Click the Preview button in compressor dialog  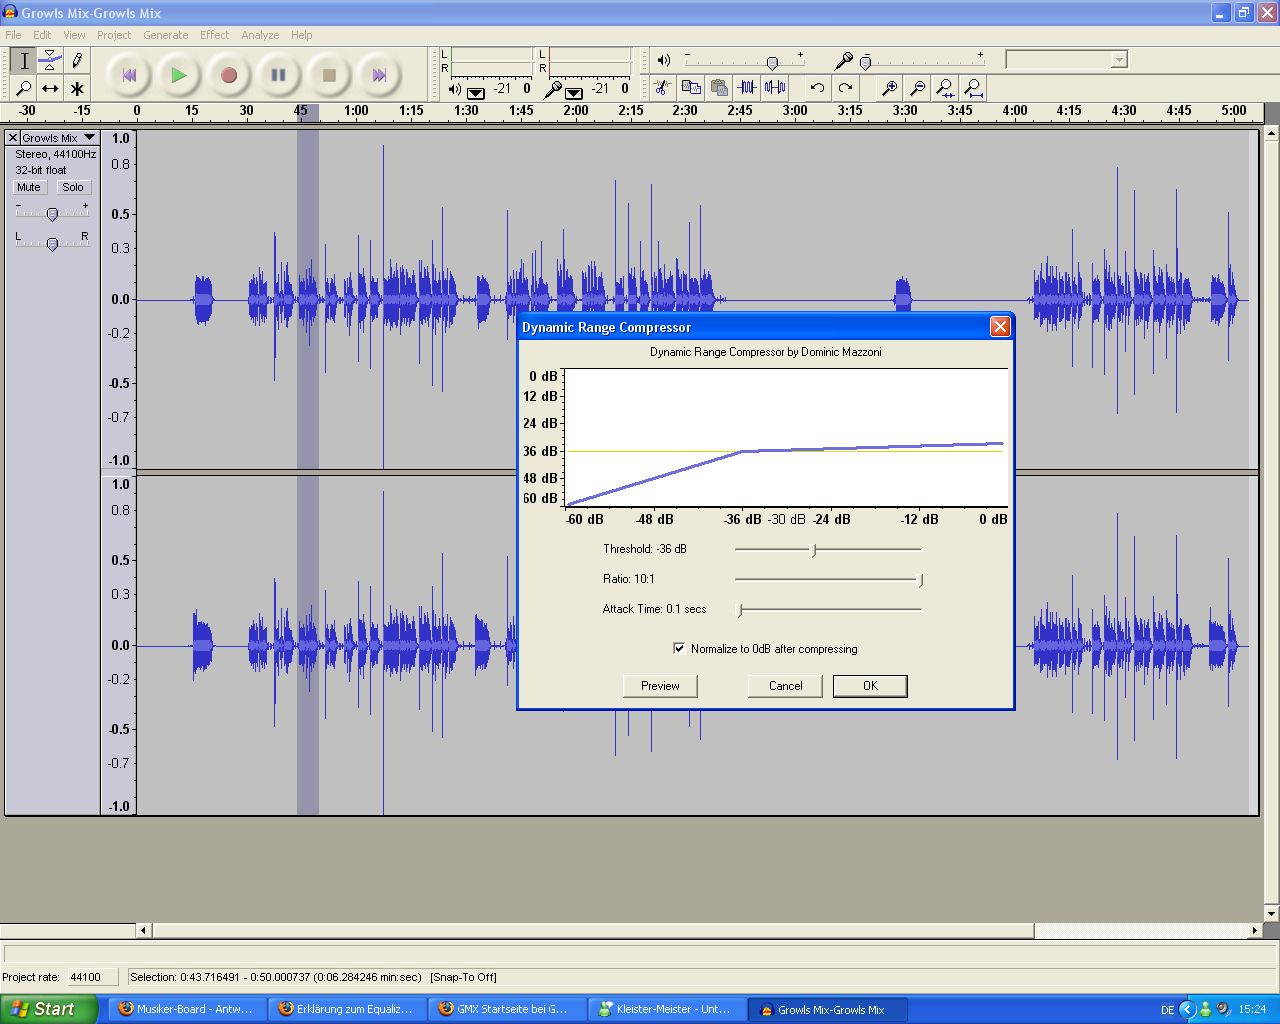(x=660, y=686)
